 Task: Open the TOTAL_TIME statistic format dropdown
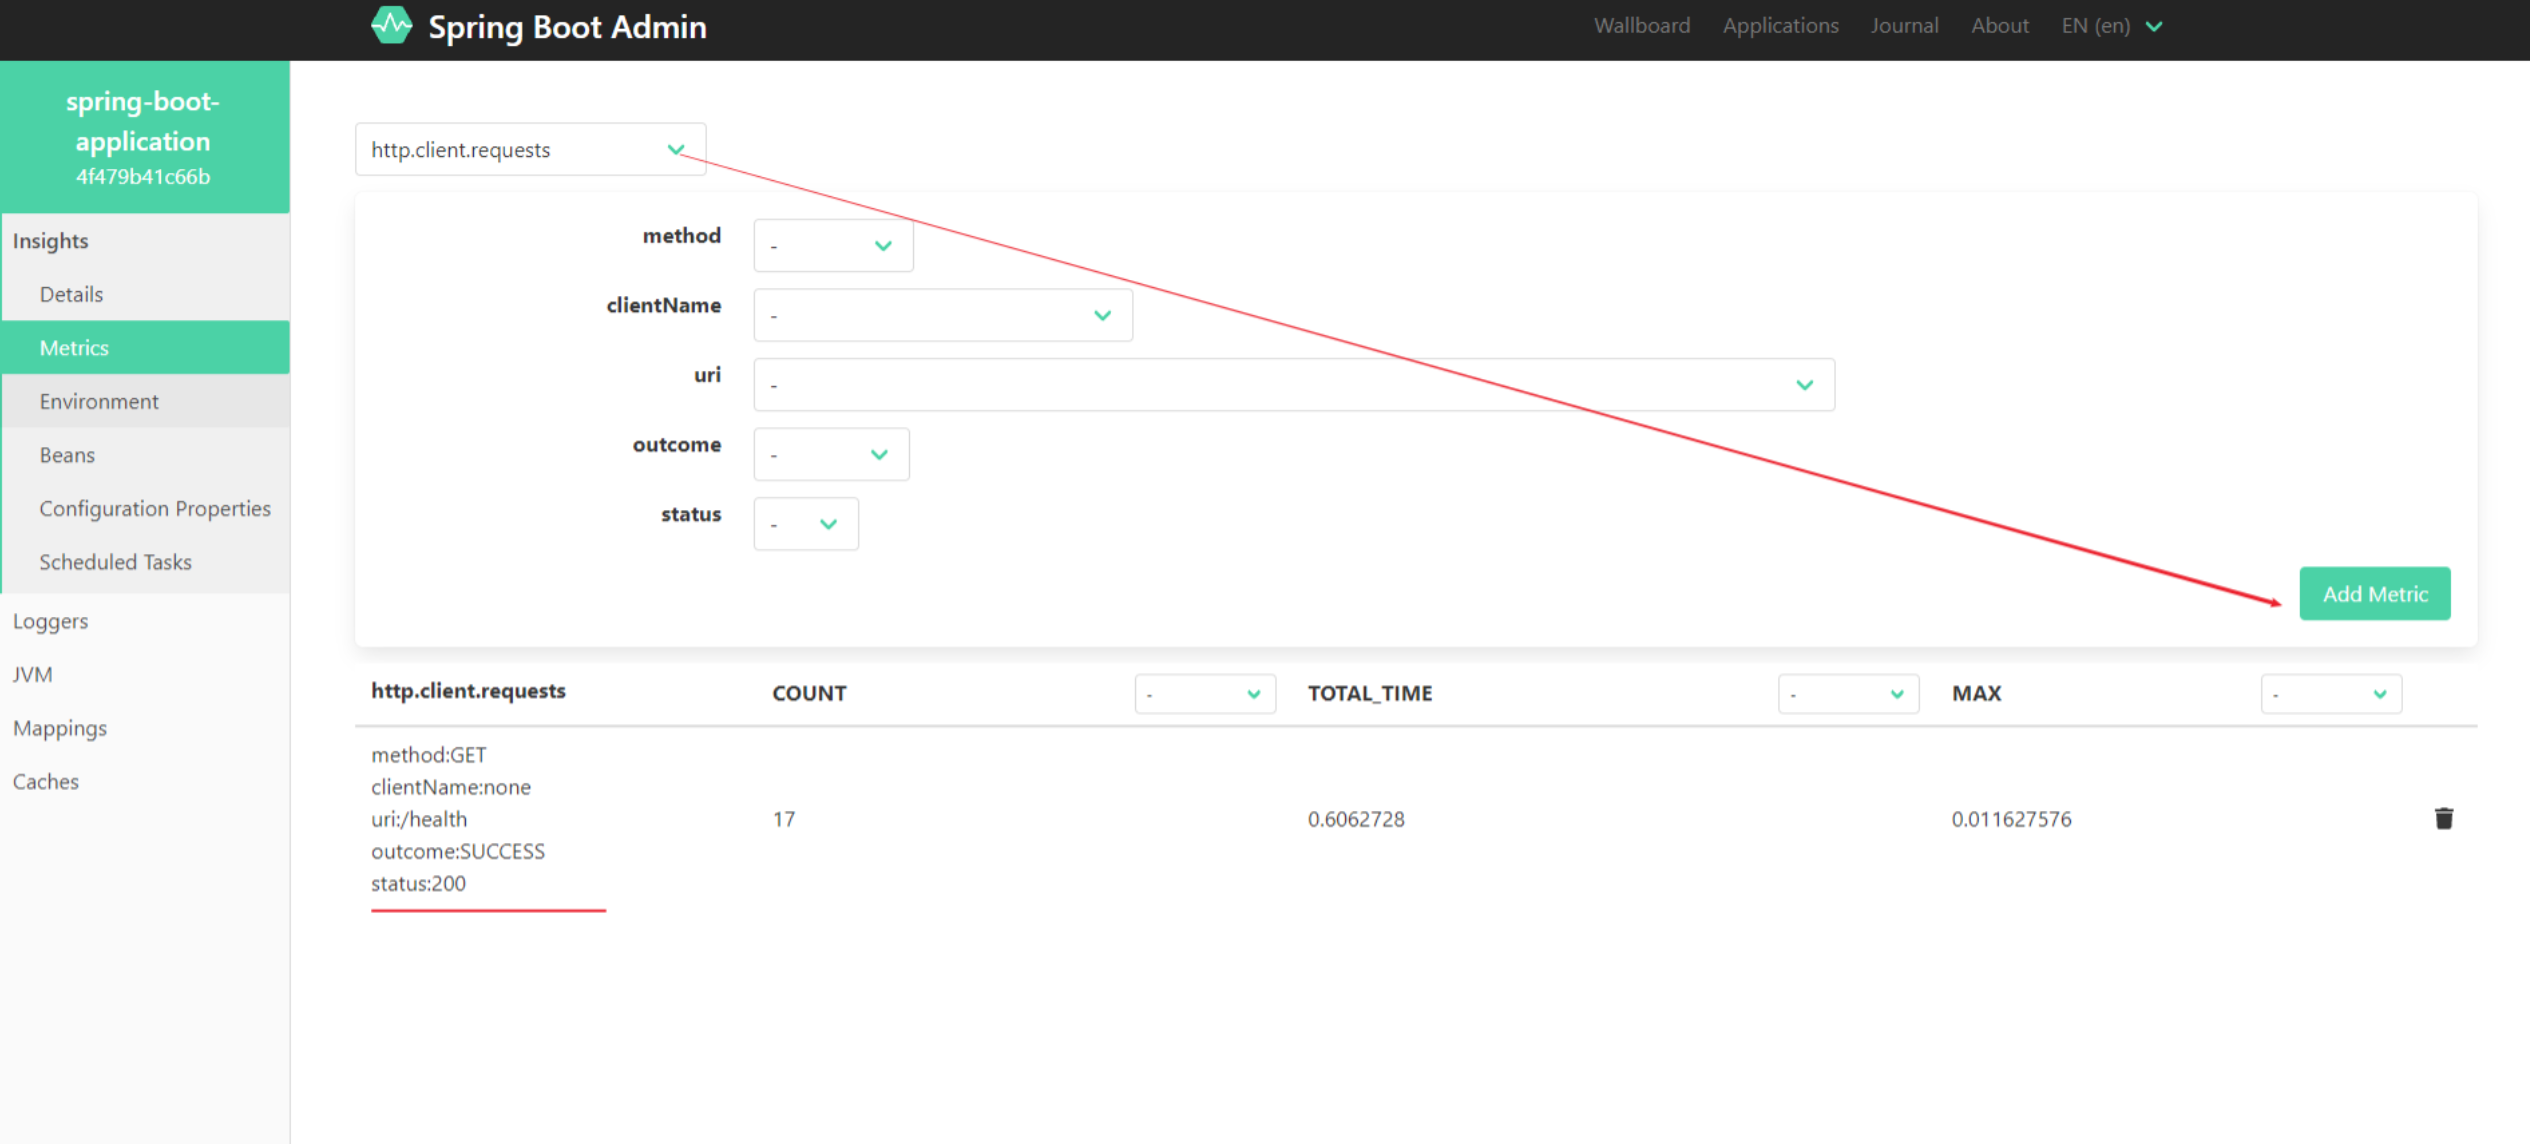(1848, 694)
